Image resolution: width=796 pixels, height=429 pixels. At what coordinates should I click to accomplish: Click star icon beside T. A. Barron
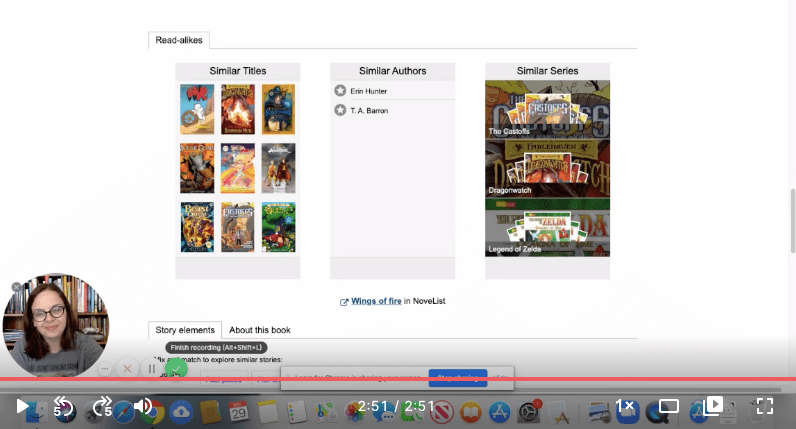(x=340, y=110)
